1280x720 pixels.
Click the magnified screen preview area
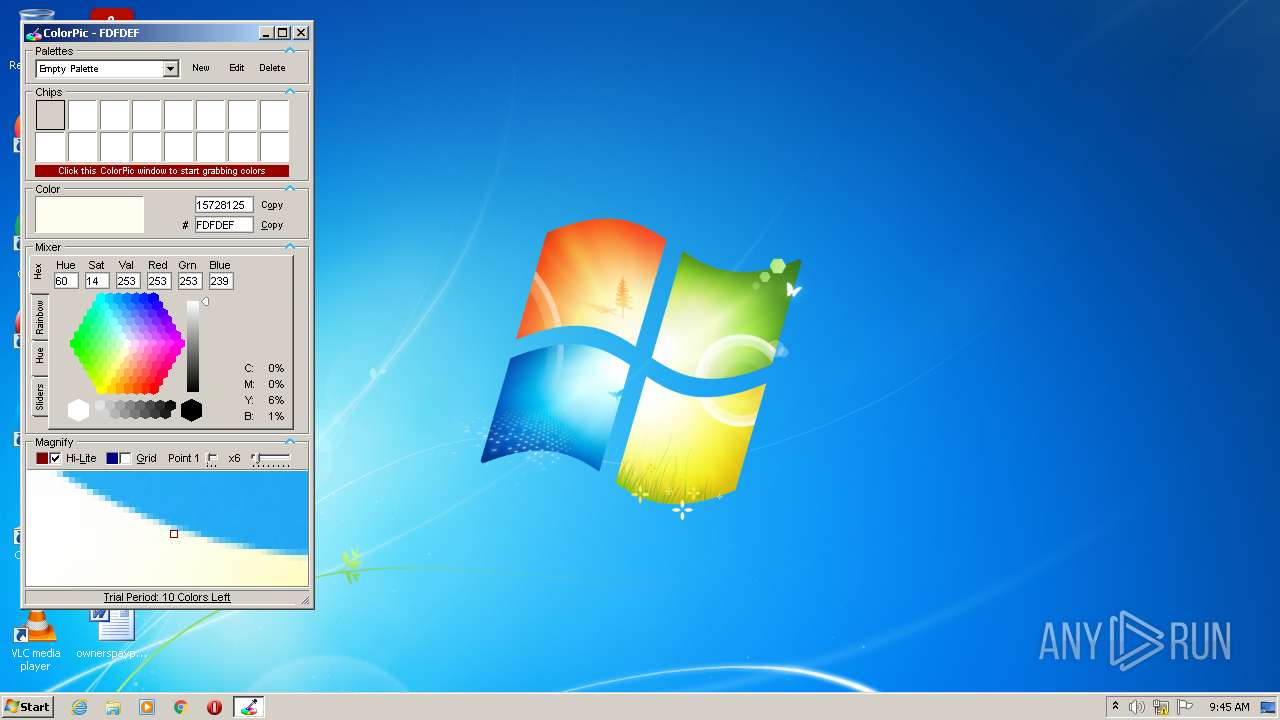(x=167, y=528)
